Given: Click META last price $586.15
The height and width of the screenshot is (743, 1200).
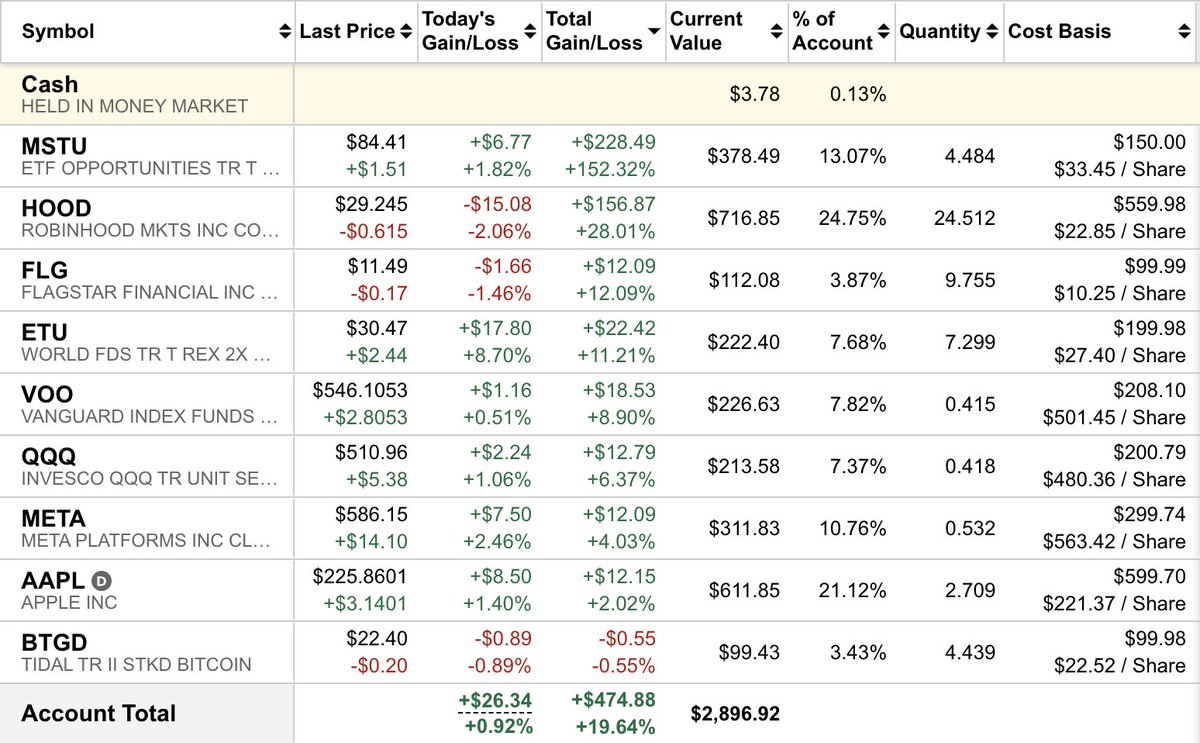Looking at the screenshot, I should point(371,515).
